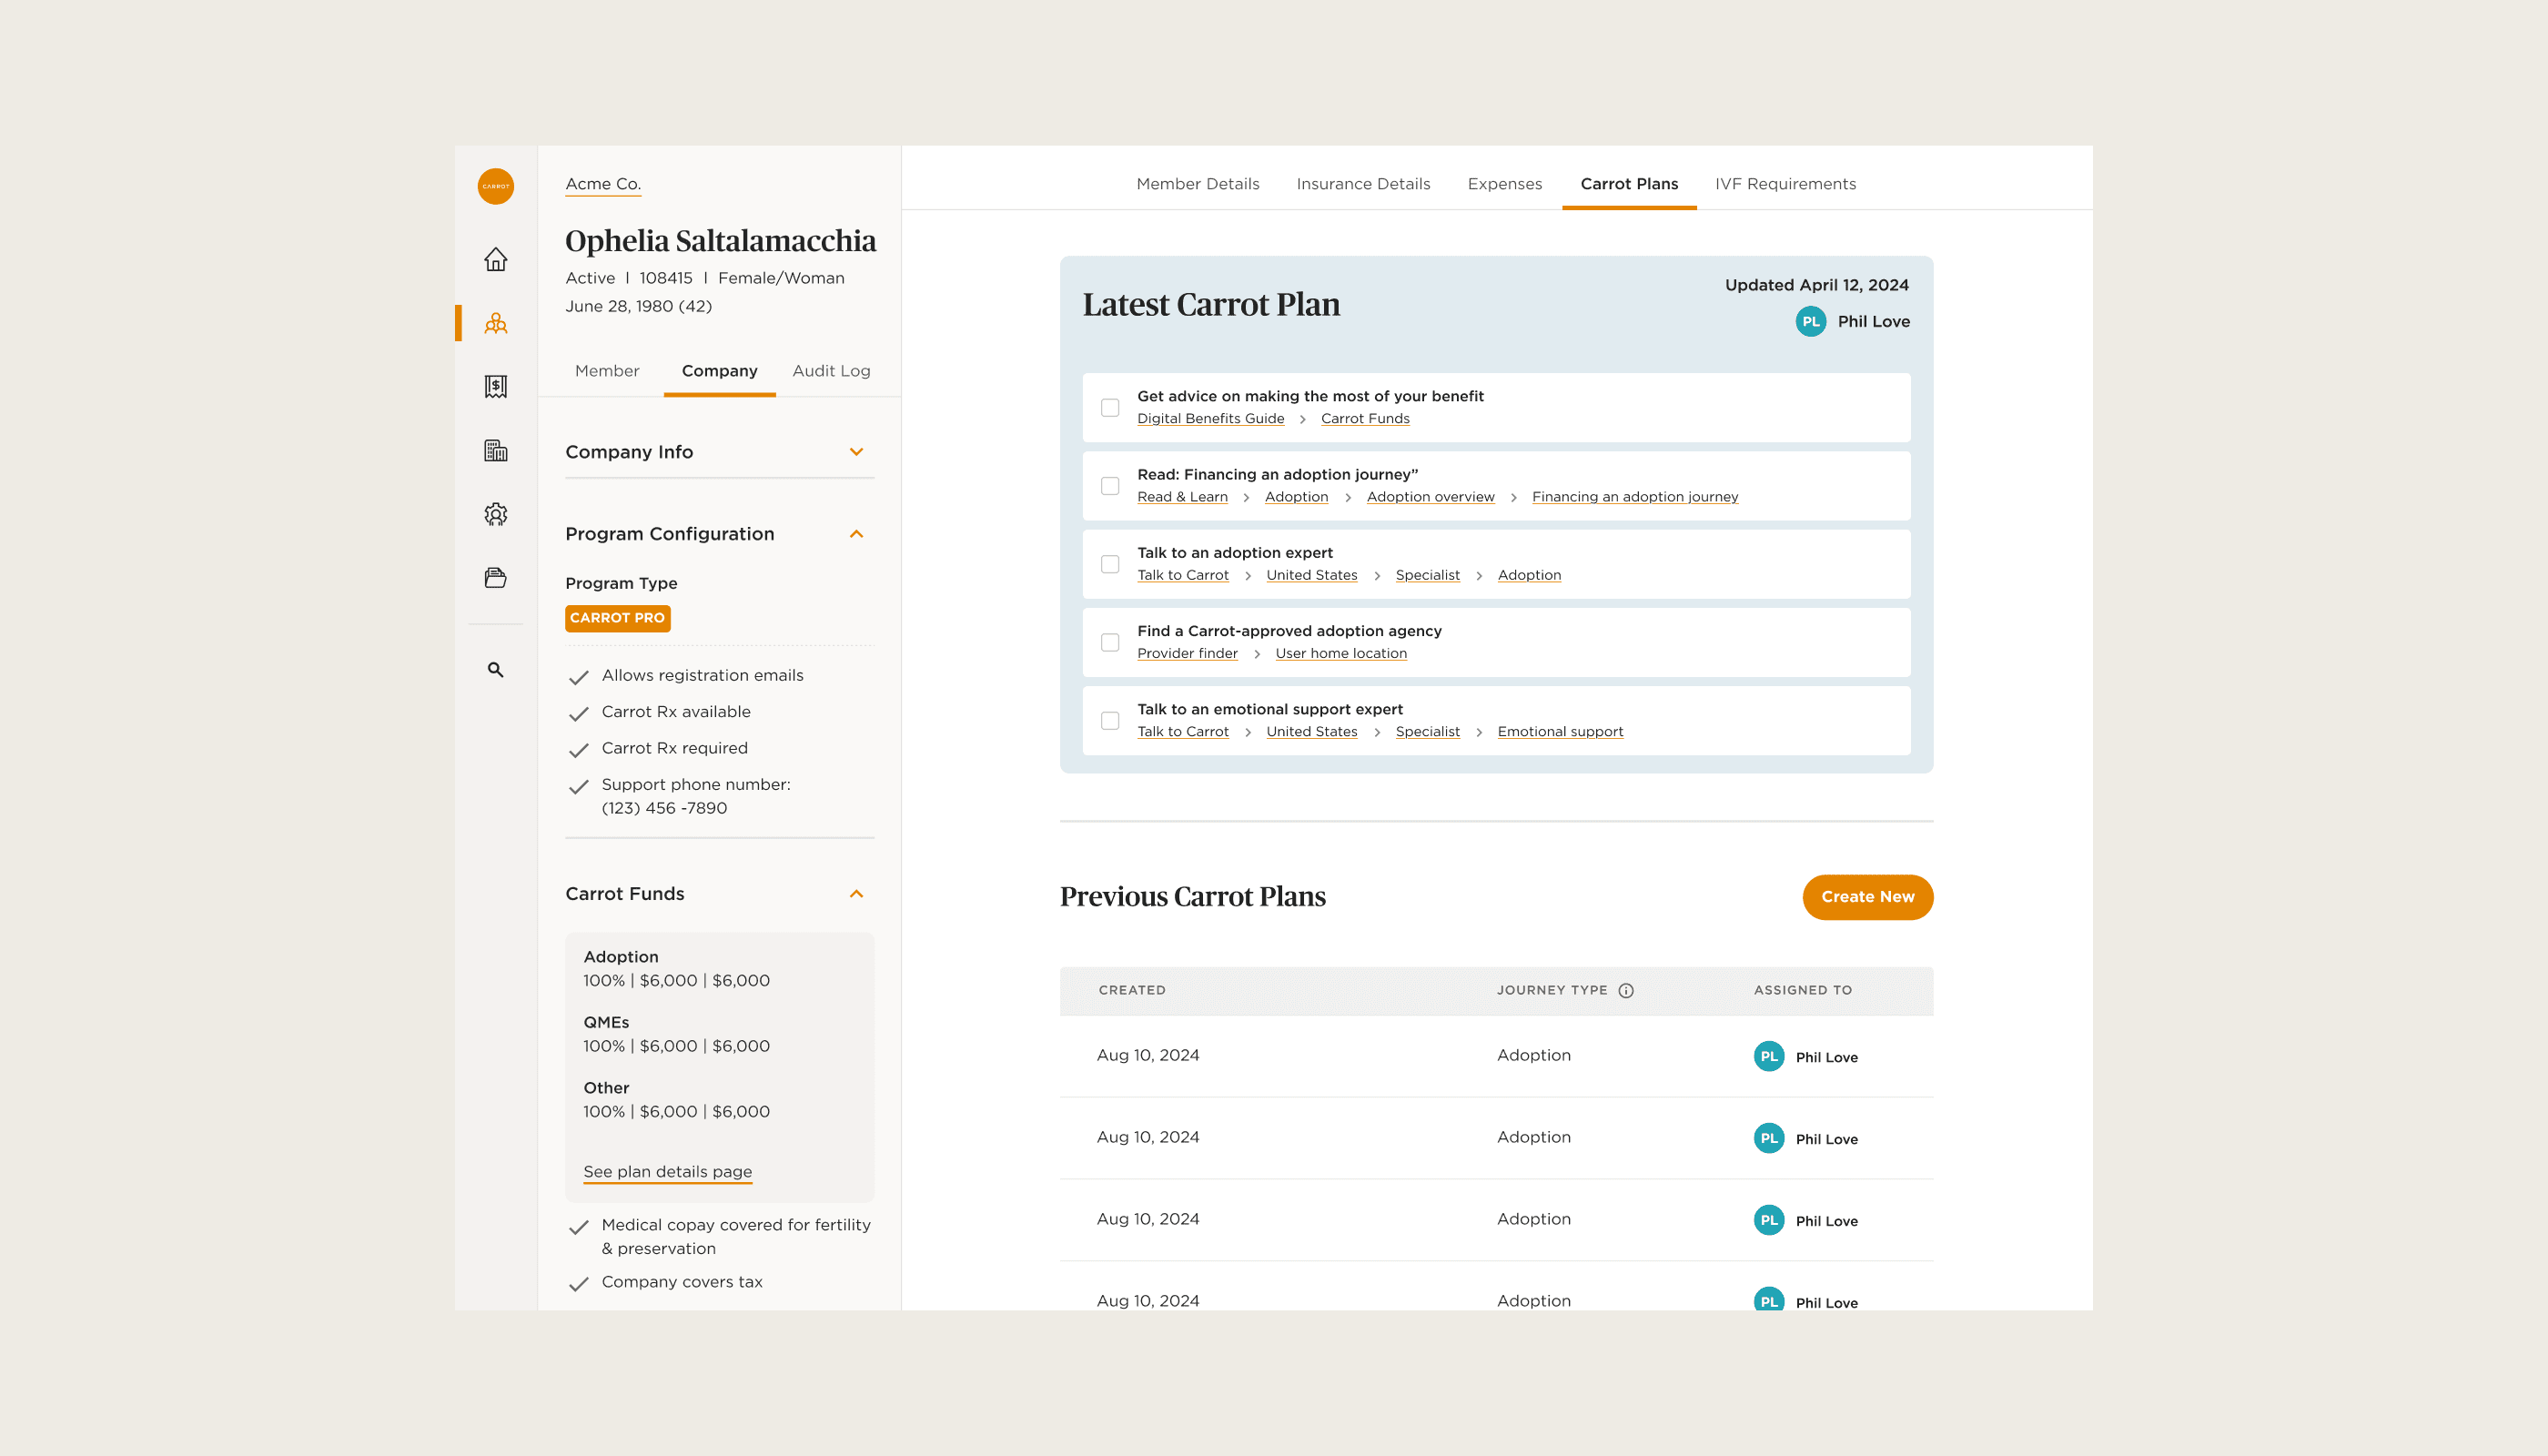This screenshot has width=2548, height=1456.
Task: Click the settings gear icon
Action: point(495,514)
